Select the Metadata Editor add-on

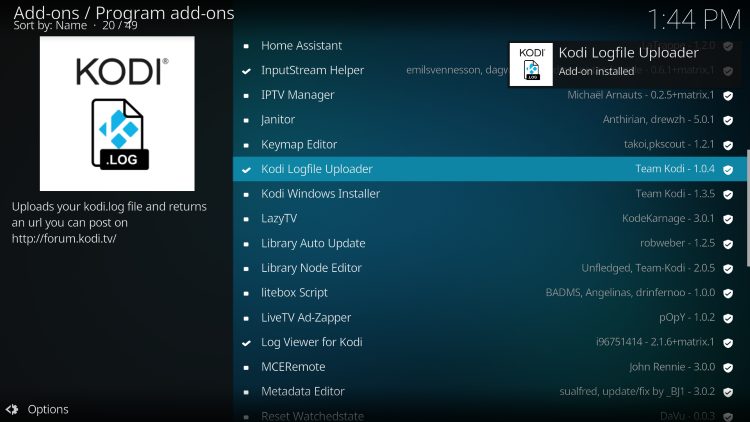[302, 392]
